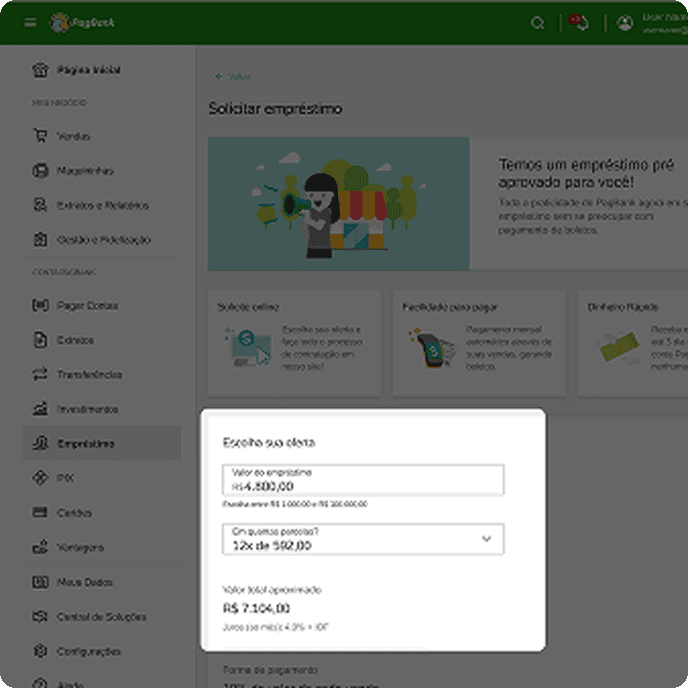Click the Configurações gear icon

coord(40,651)
